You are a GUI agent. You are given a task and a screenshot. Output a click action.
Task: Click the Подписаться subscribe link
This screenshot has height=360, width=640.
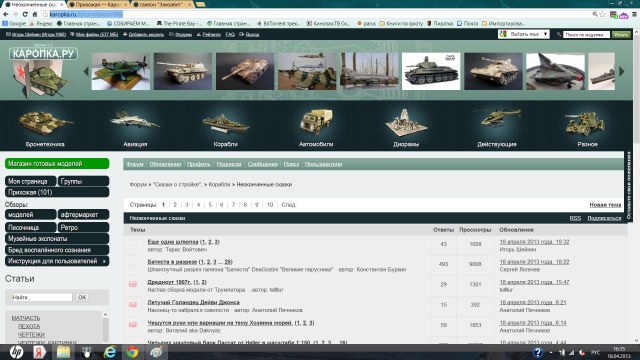point(604,218)
